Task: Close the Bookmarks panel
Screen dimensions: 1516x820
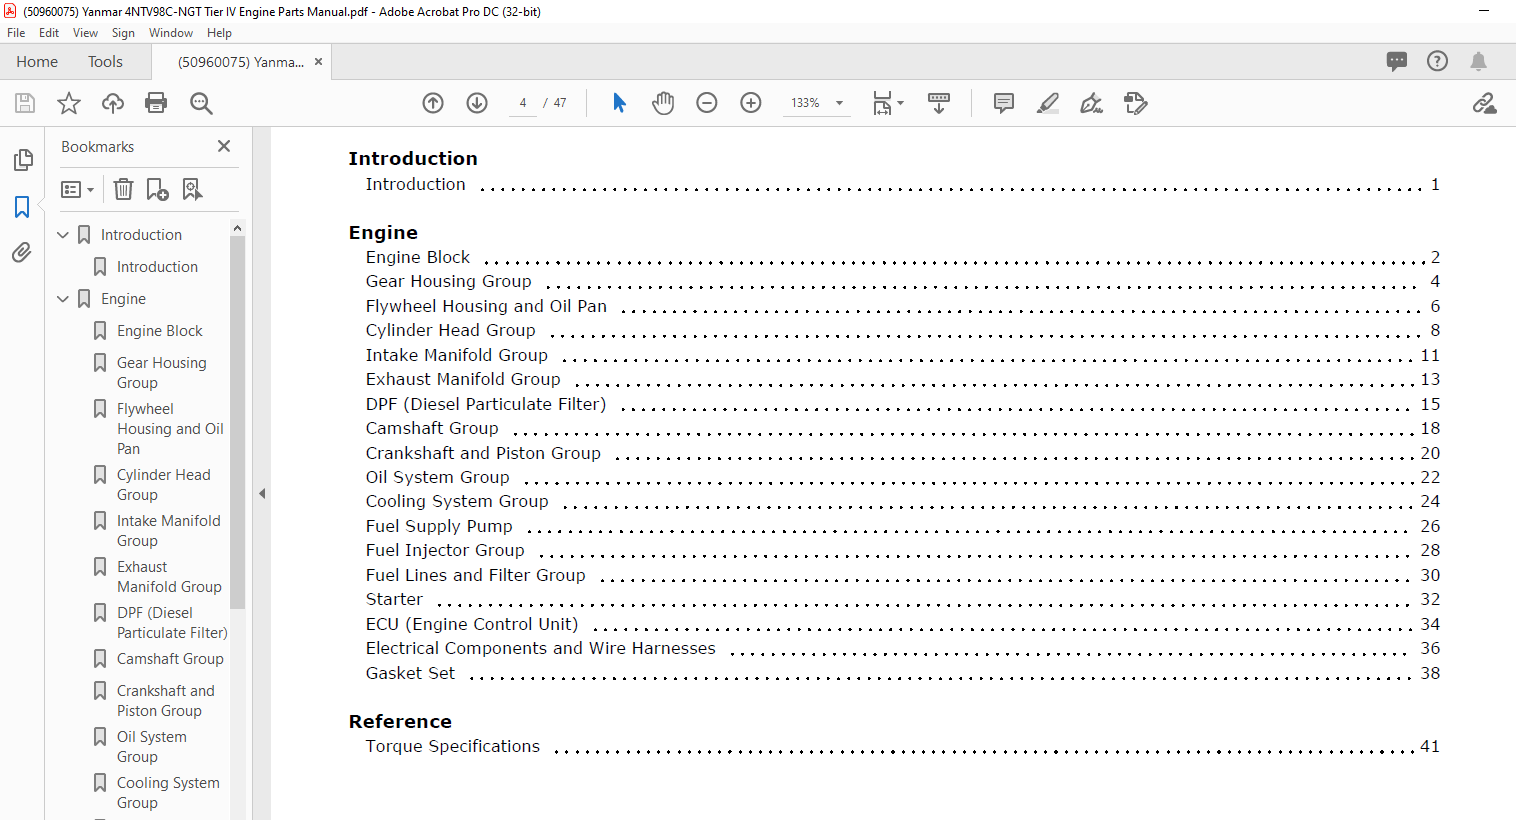Action: coord(224,146)
